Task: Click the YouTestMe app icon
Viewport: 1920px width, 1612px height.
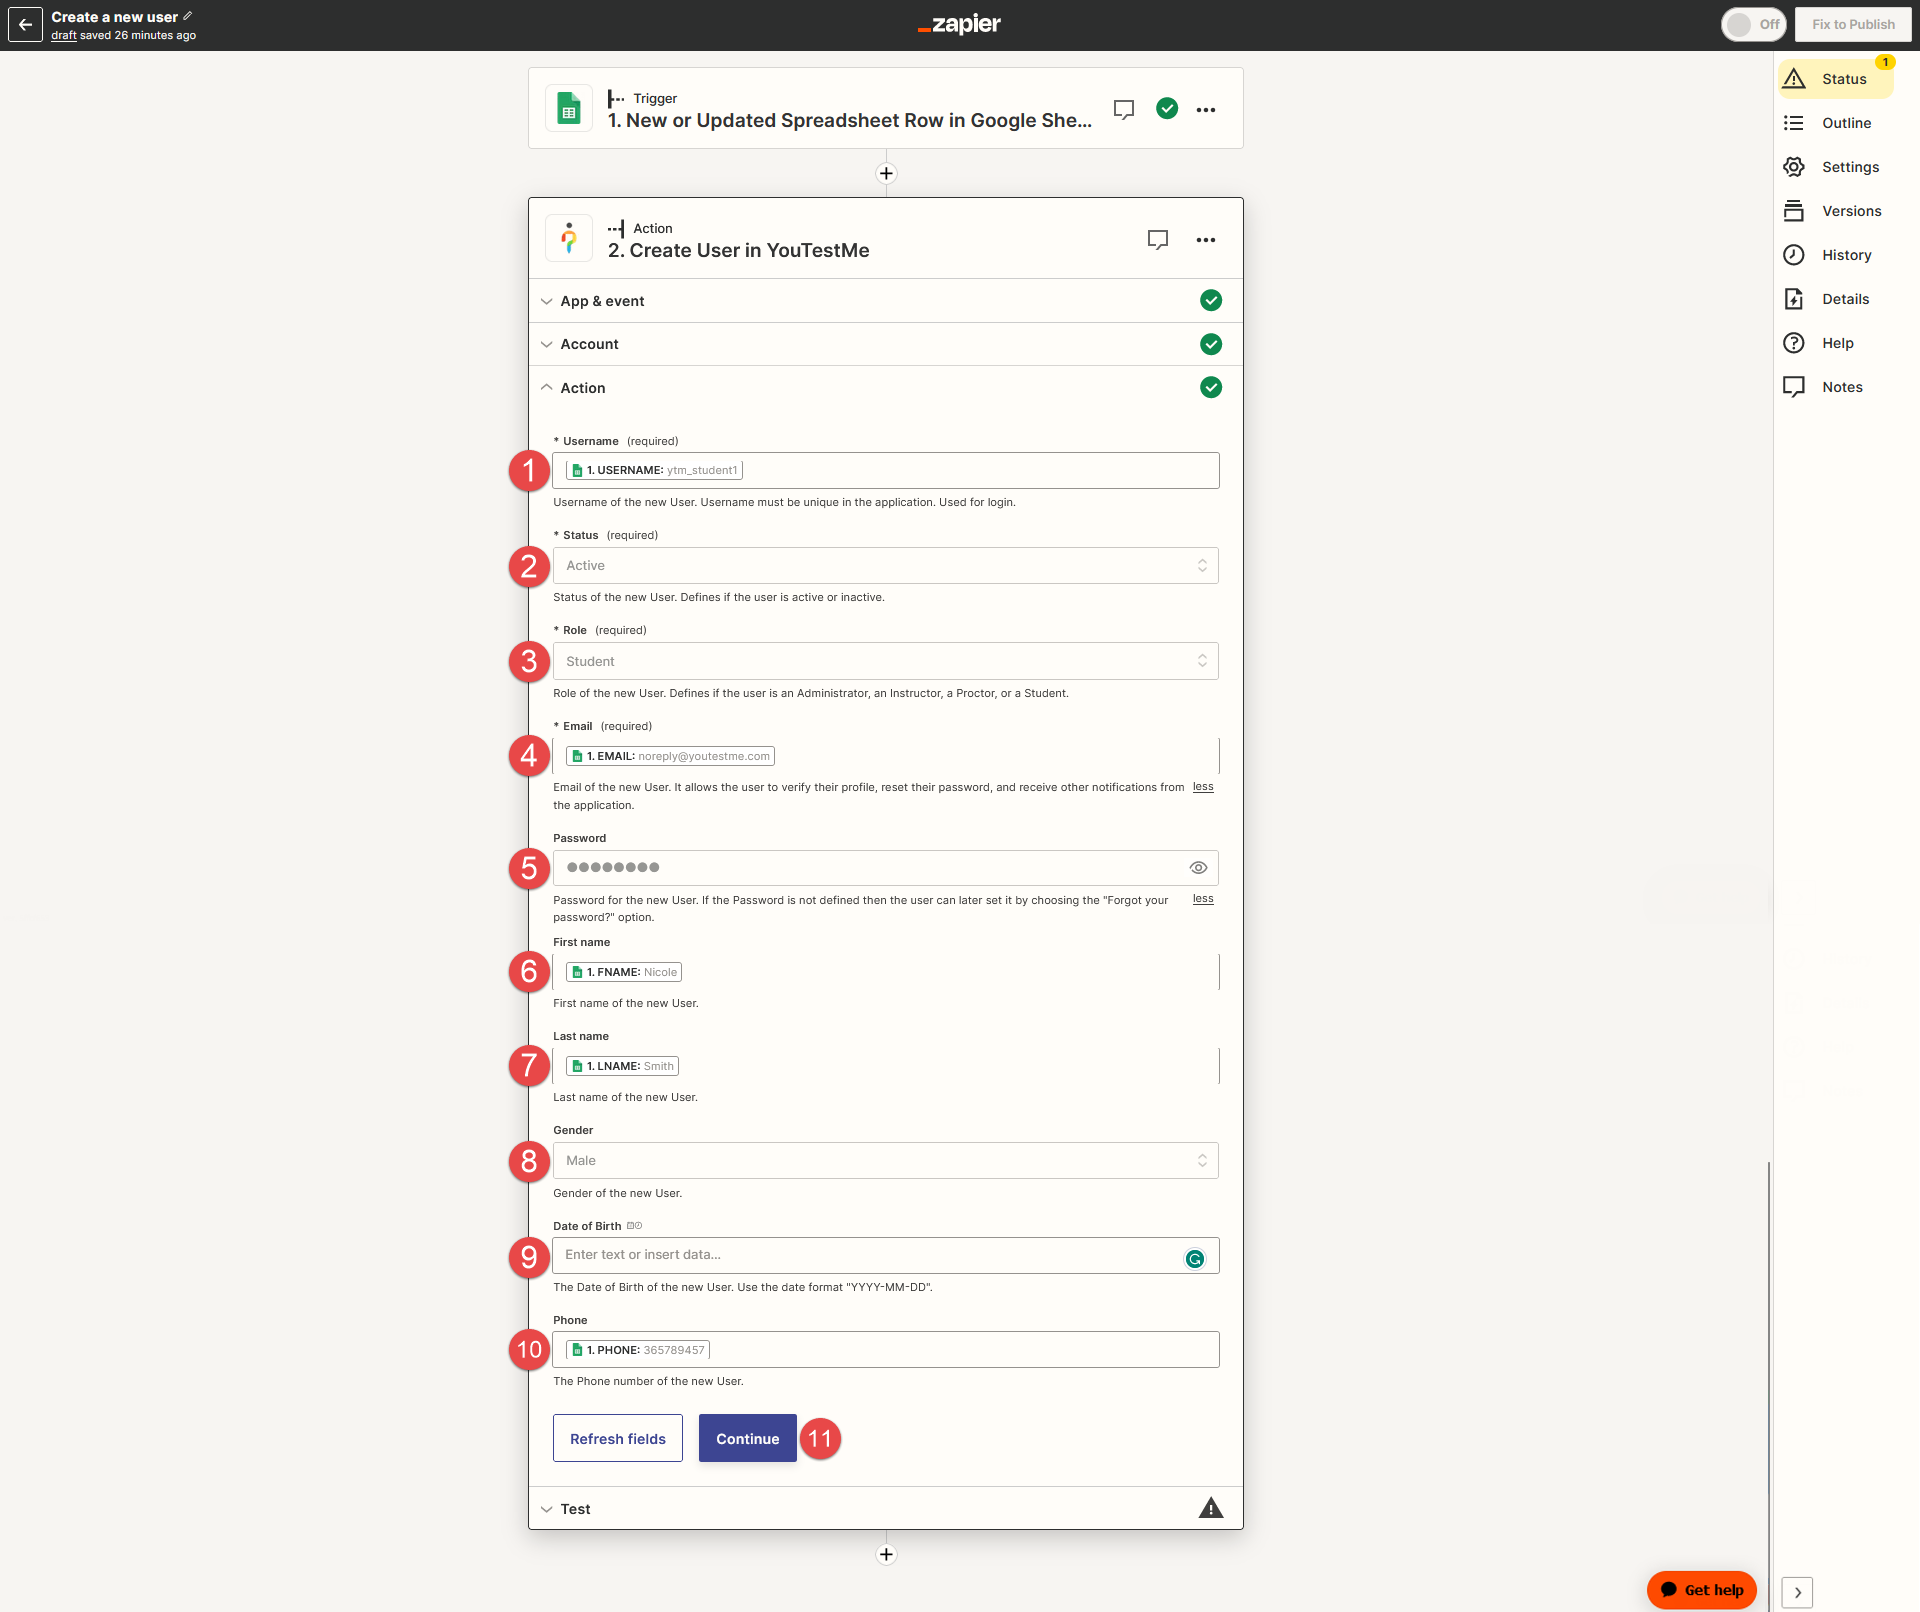Action: 569,239
